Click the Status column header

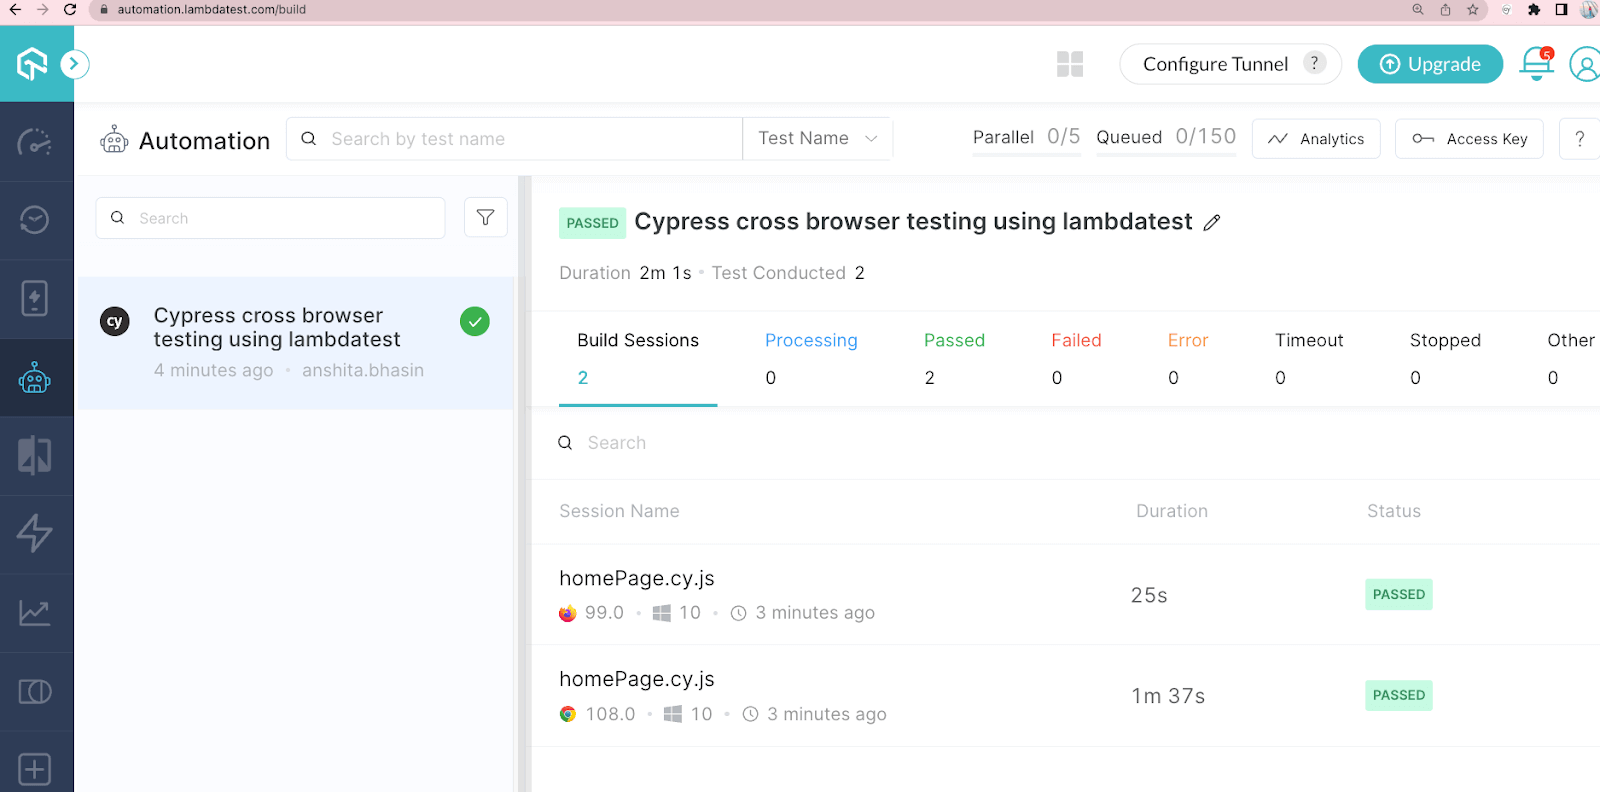(1394, 511)
